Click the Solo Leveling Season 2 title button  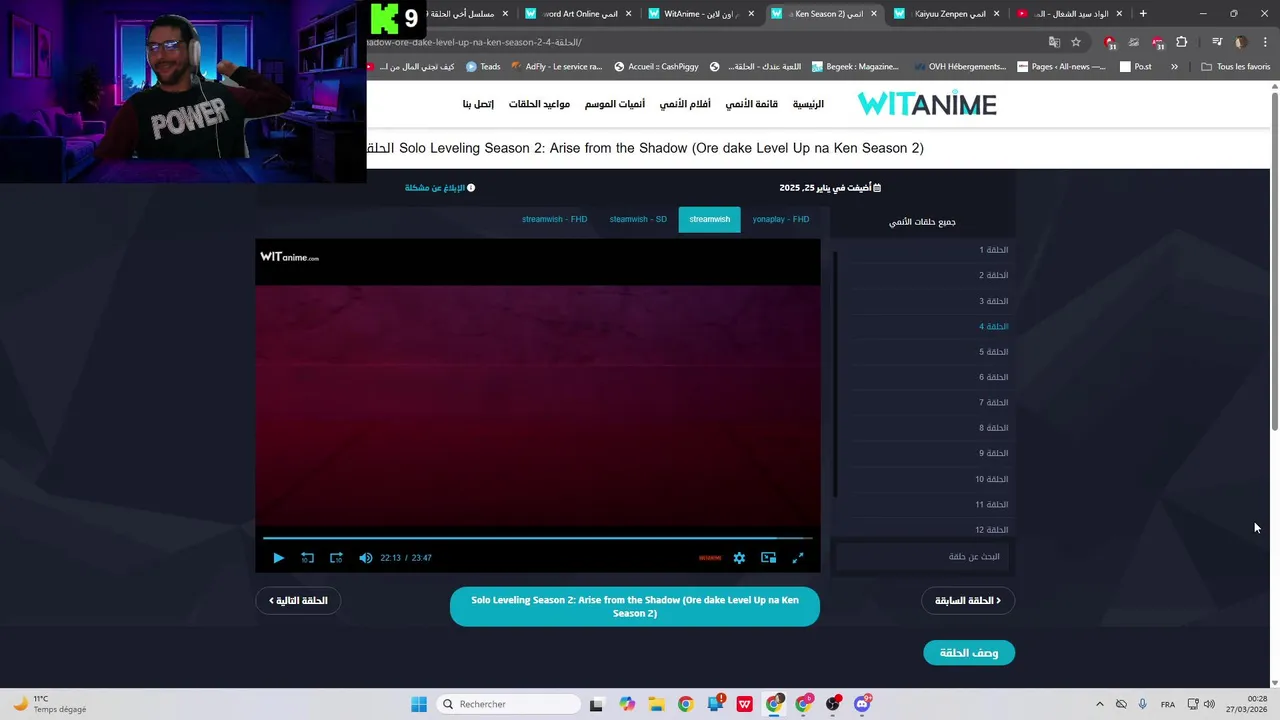coord(635,607)
